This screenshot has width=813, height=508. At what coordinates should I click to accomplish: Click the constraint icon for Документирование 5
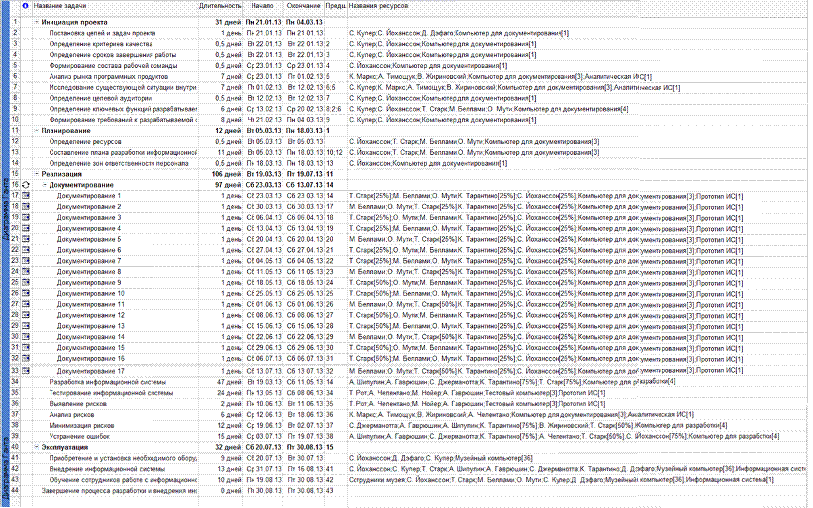click(x=26, y=239)
